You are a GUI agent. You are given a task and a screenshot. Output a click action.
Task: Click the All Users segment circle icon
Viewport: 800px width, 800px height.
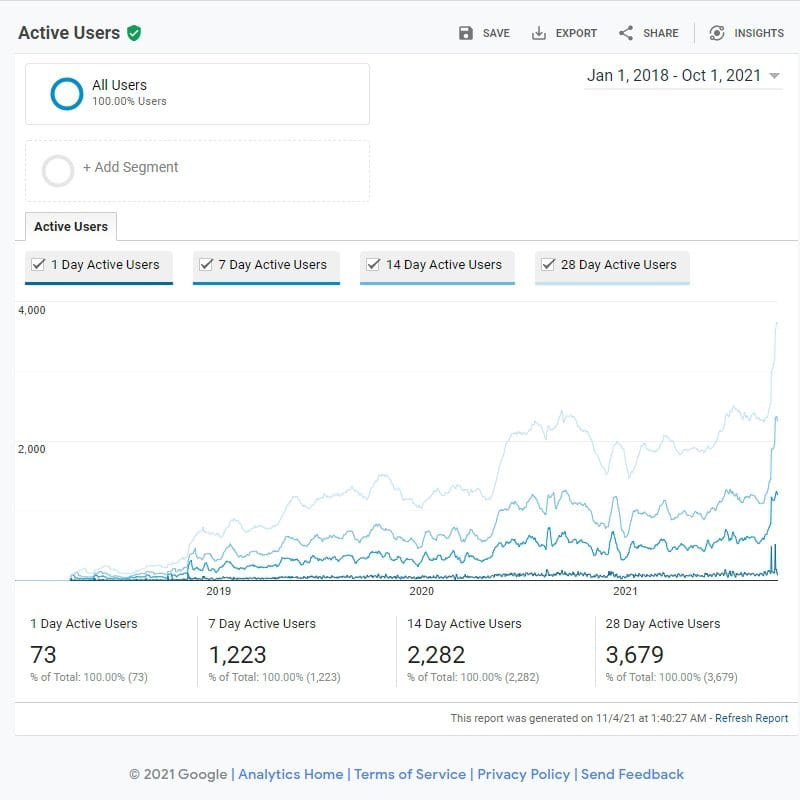67,93
